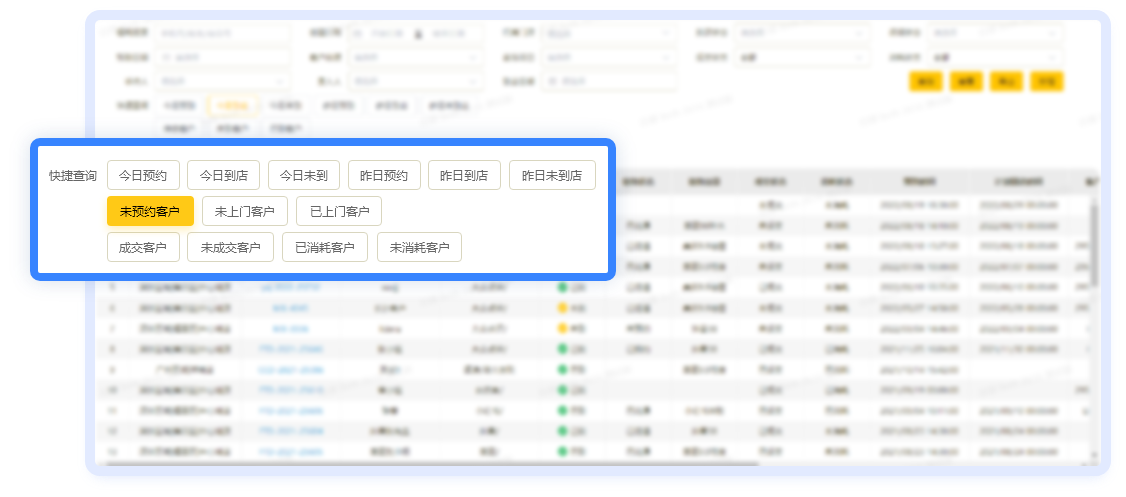Click the 昨日未到店 filter
Viewport: 1126px width, 497px height.
(552, 175)
